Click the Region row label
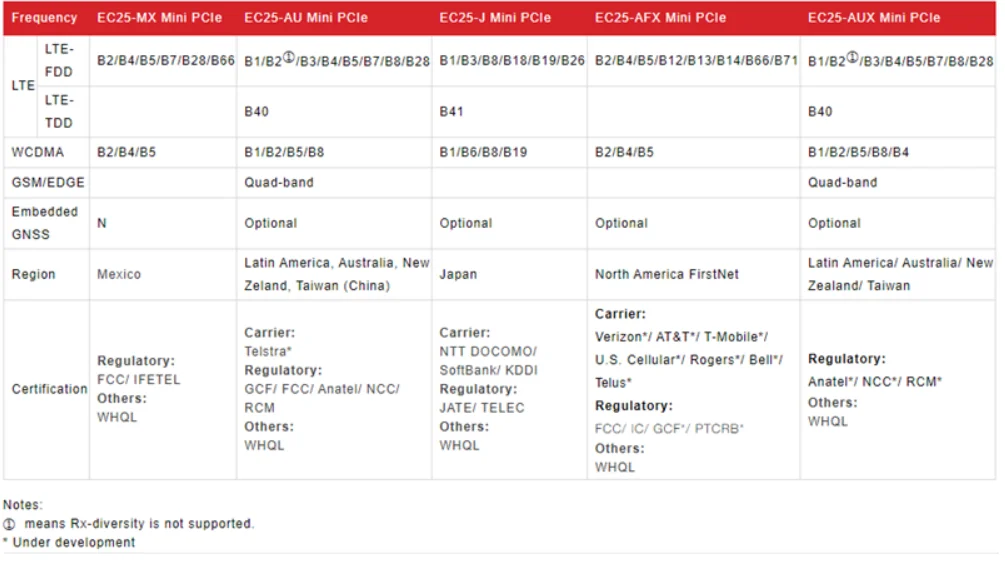The width and height of the screenshot is (1005, 572). (x=33, y=274)
